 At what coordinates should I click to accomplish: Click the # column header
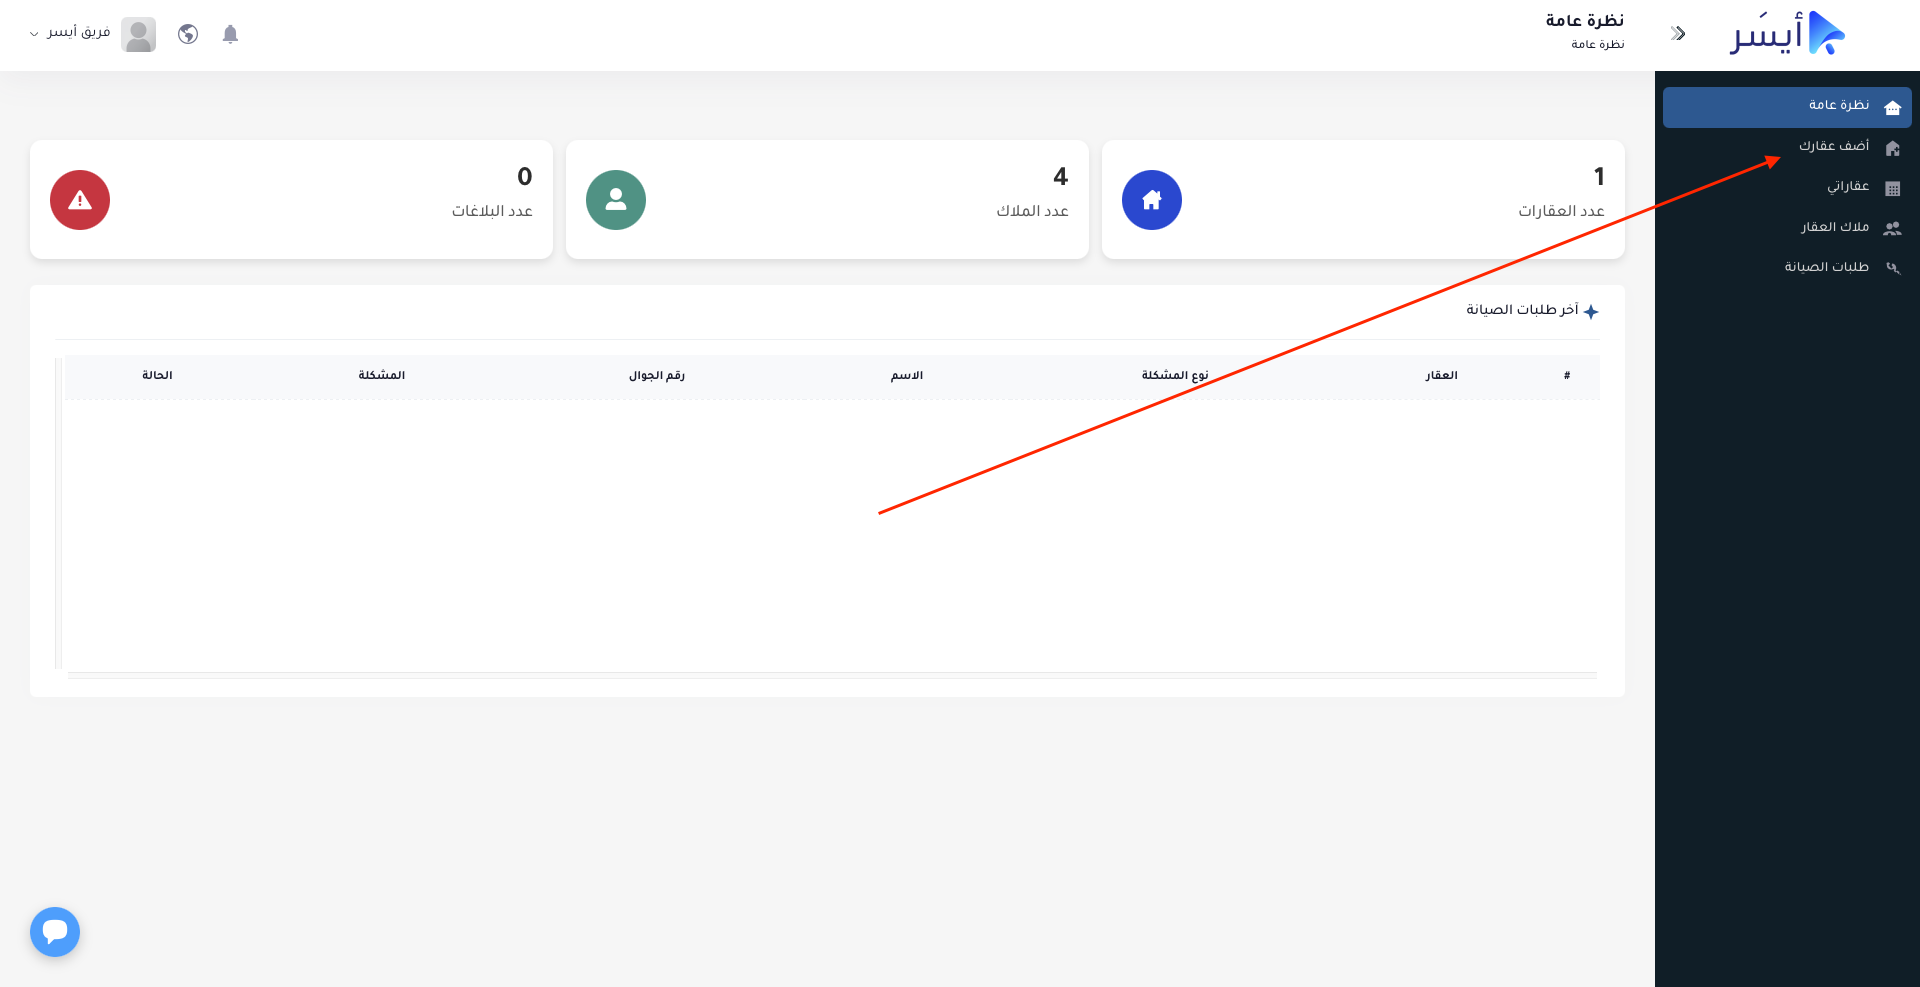(1567, 376)
